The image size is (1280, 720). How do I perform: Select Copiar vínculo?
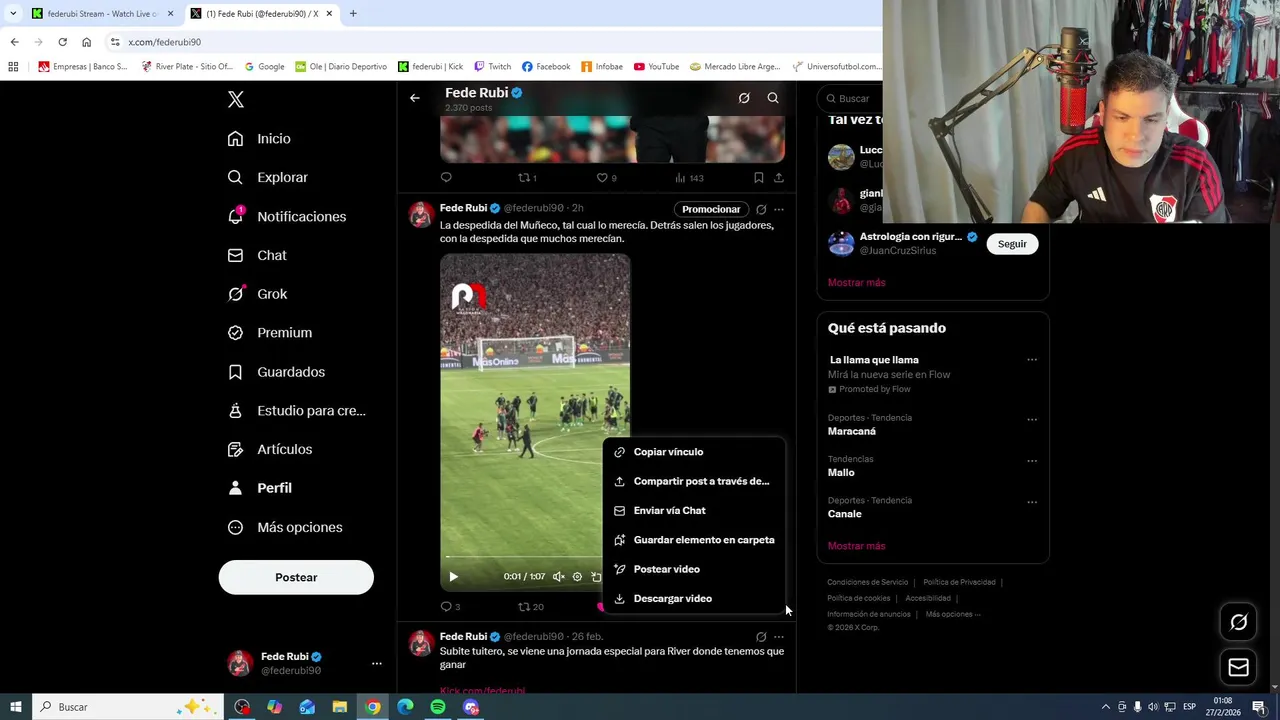694,452
